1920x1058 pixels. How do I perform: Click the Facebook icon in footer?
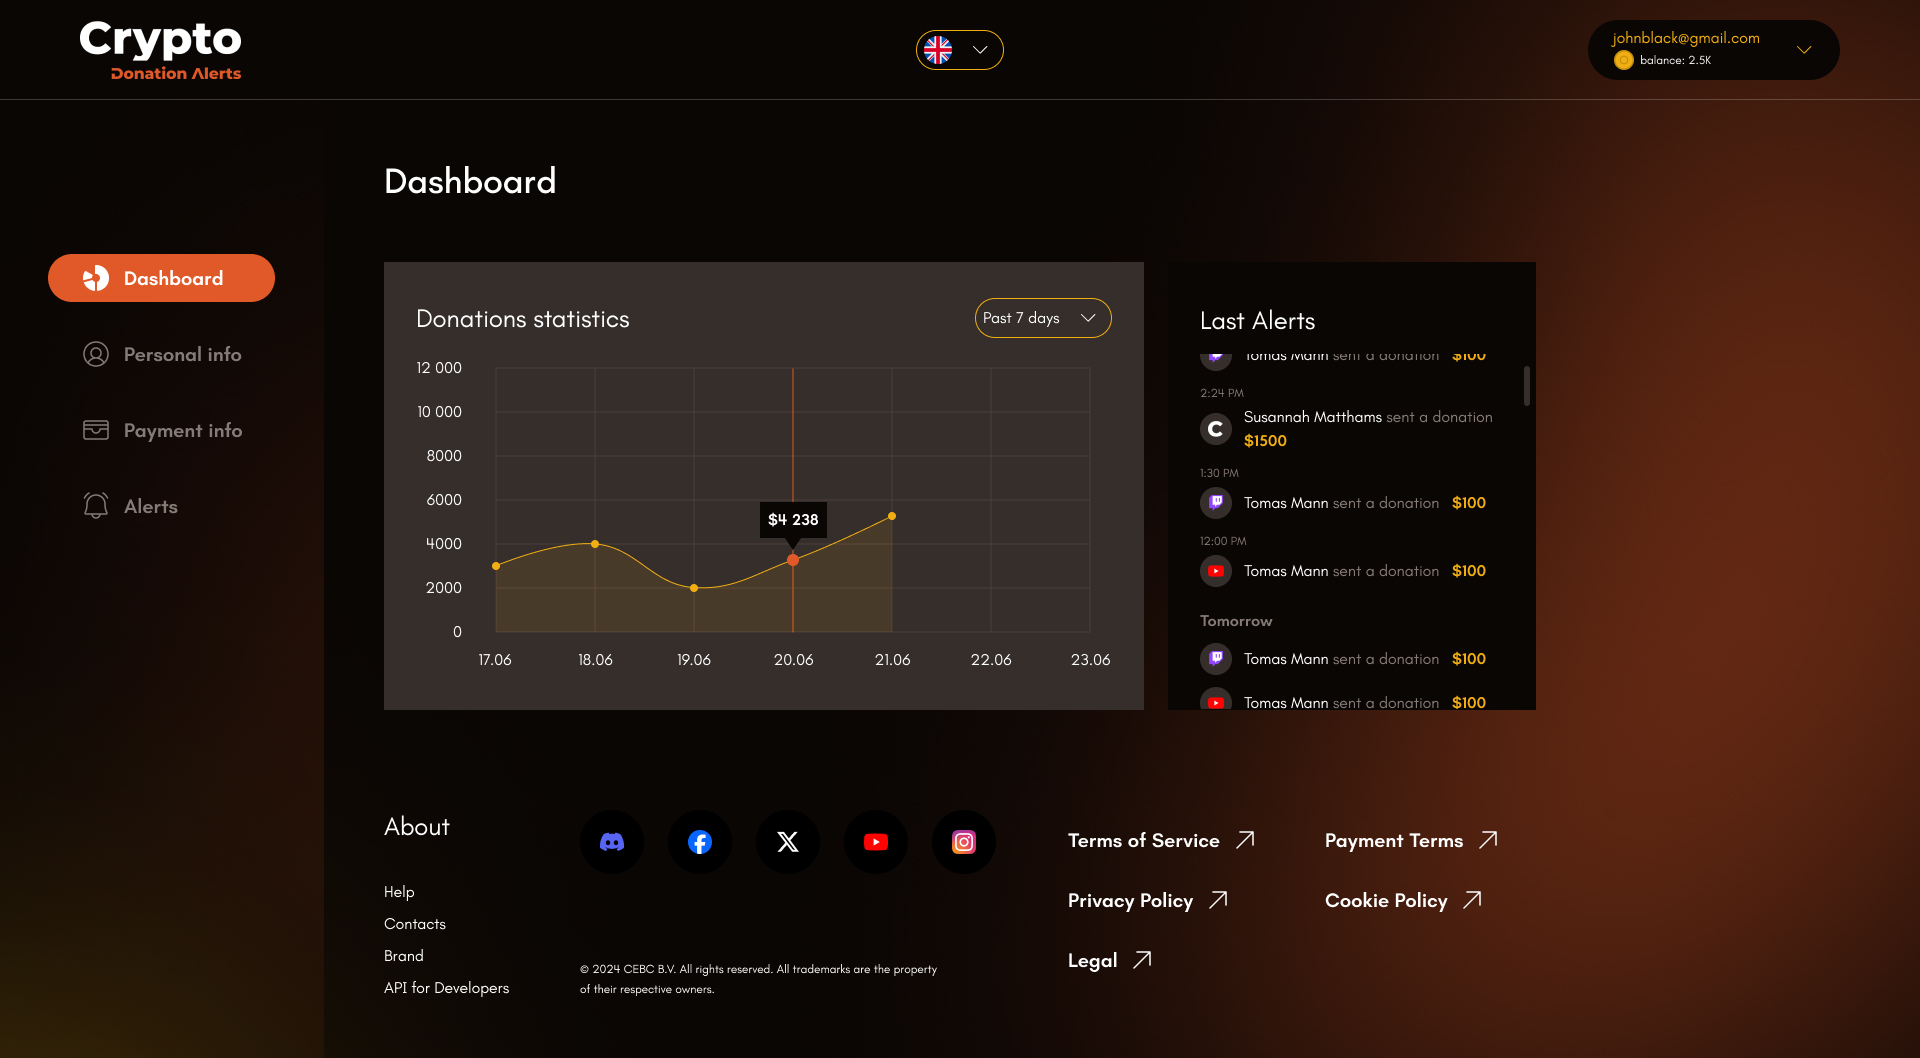click(x=700, y=842)
